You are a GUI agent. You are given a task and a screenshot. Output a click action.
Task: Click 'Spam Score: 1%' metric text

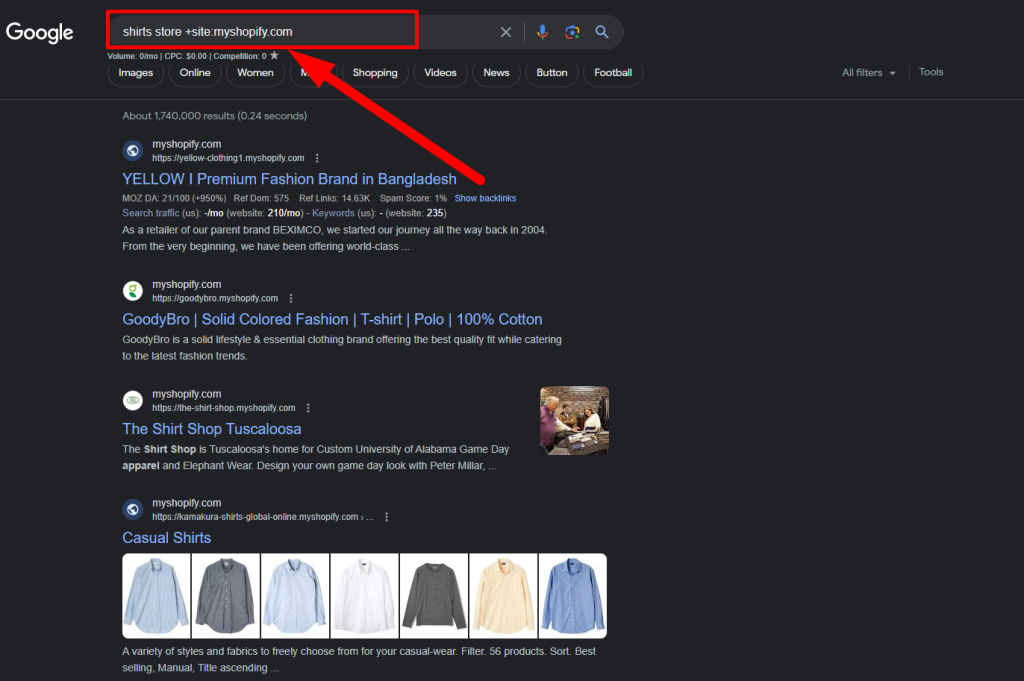(x=413, y=198)
